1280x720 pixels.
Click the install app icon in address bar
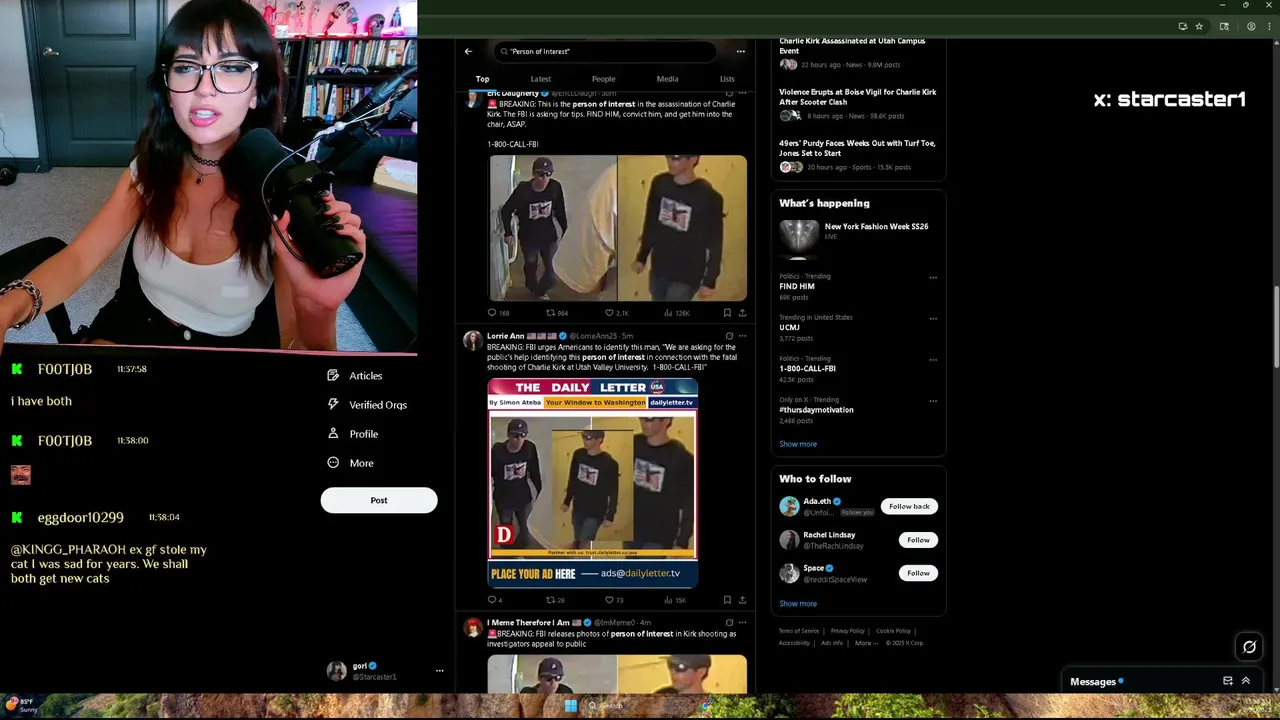point(1183,26)
